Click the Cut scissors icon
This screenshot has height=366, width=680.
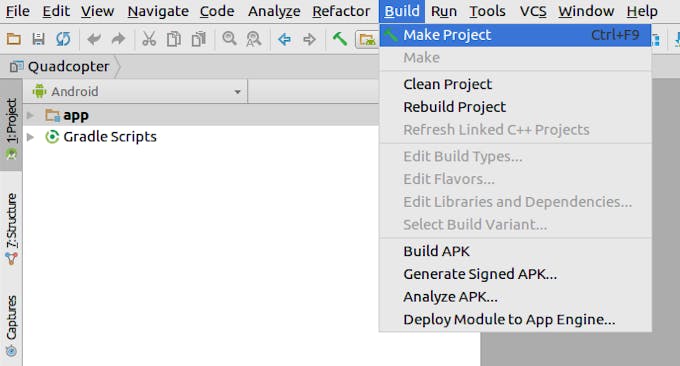pos(149,39)
